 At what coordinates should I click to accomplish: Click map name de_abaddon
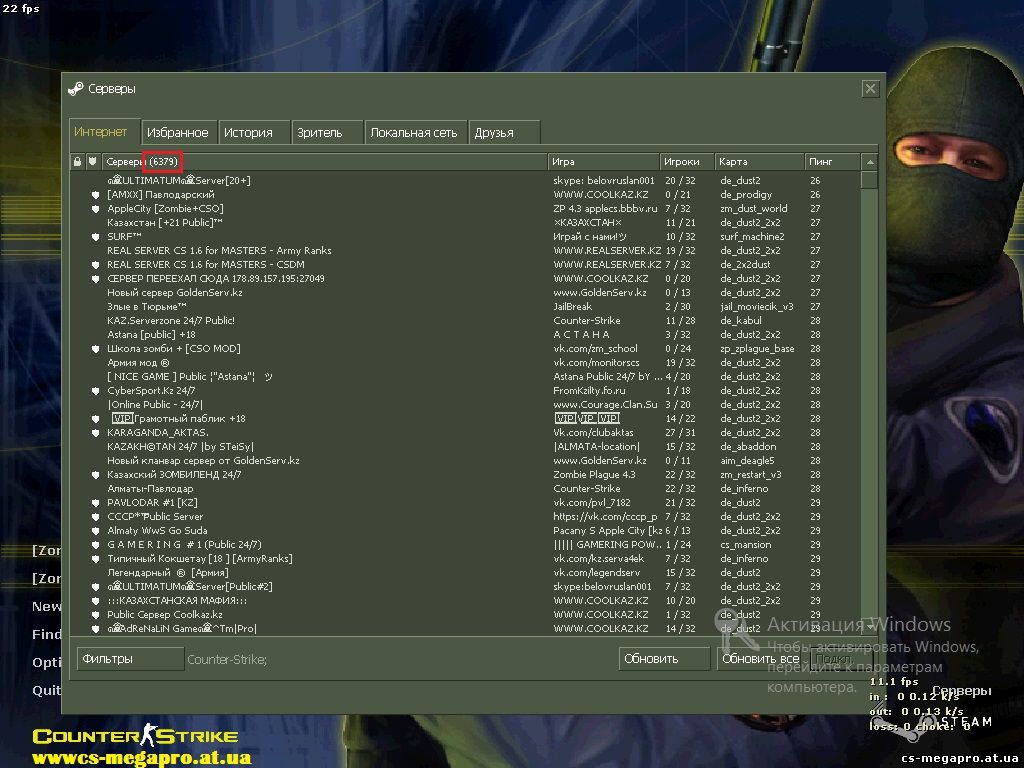(748, 447)
